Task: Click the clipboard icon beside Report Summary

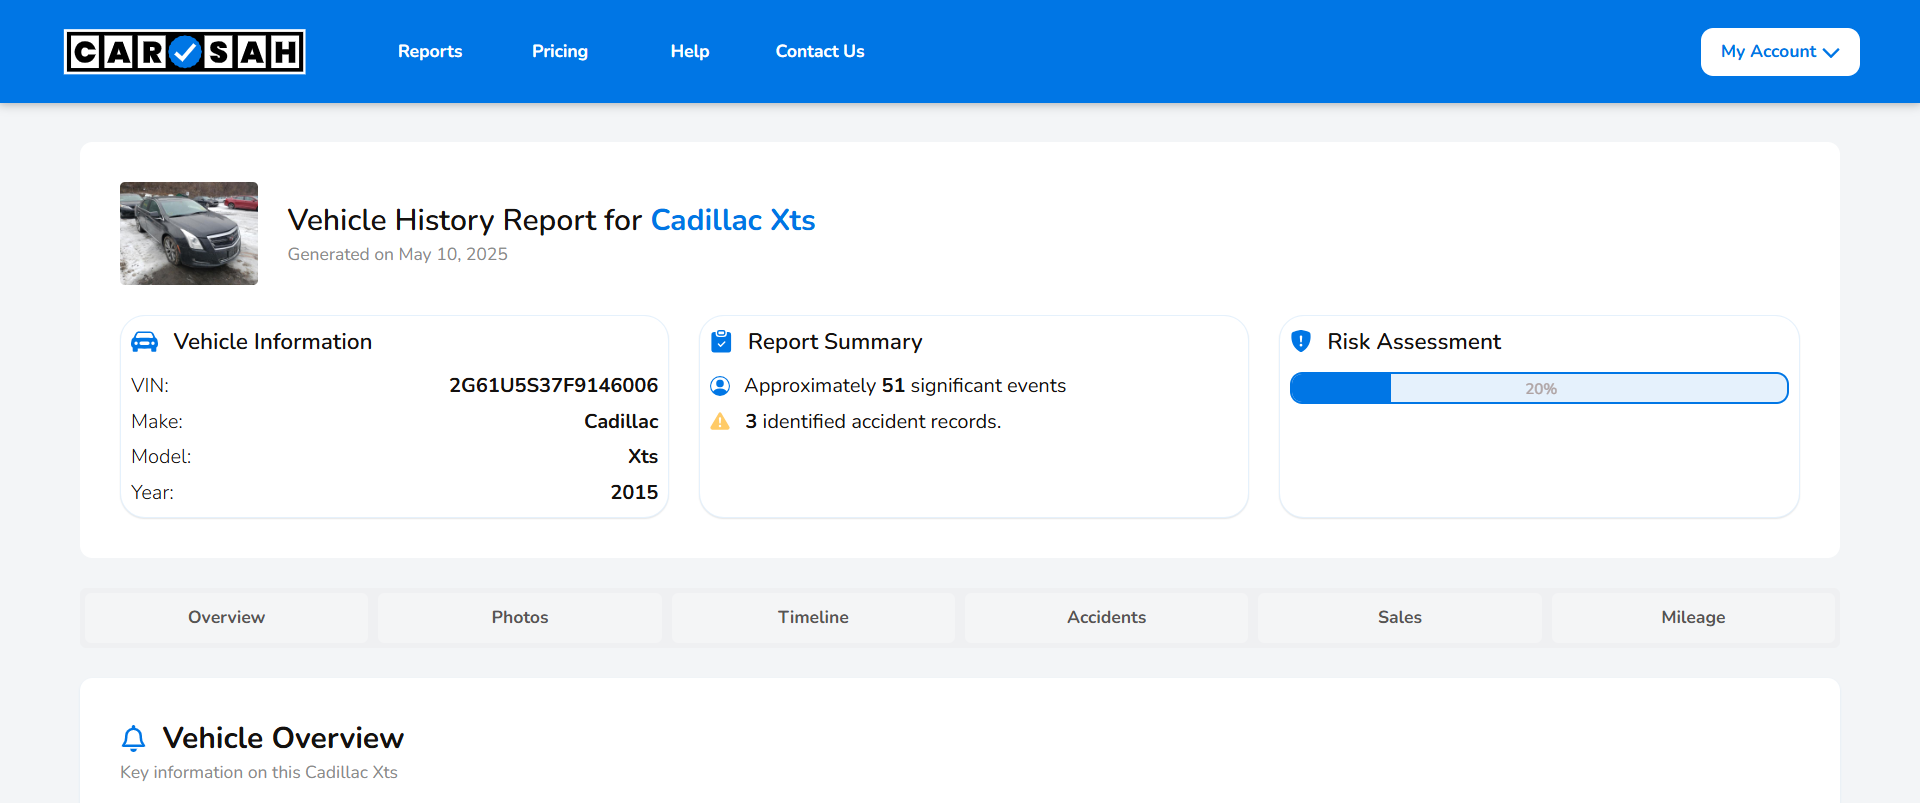Action: 721,342
